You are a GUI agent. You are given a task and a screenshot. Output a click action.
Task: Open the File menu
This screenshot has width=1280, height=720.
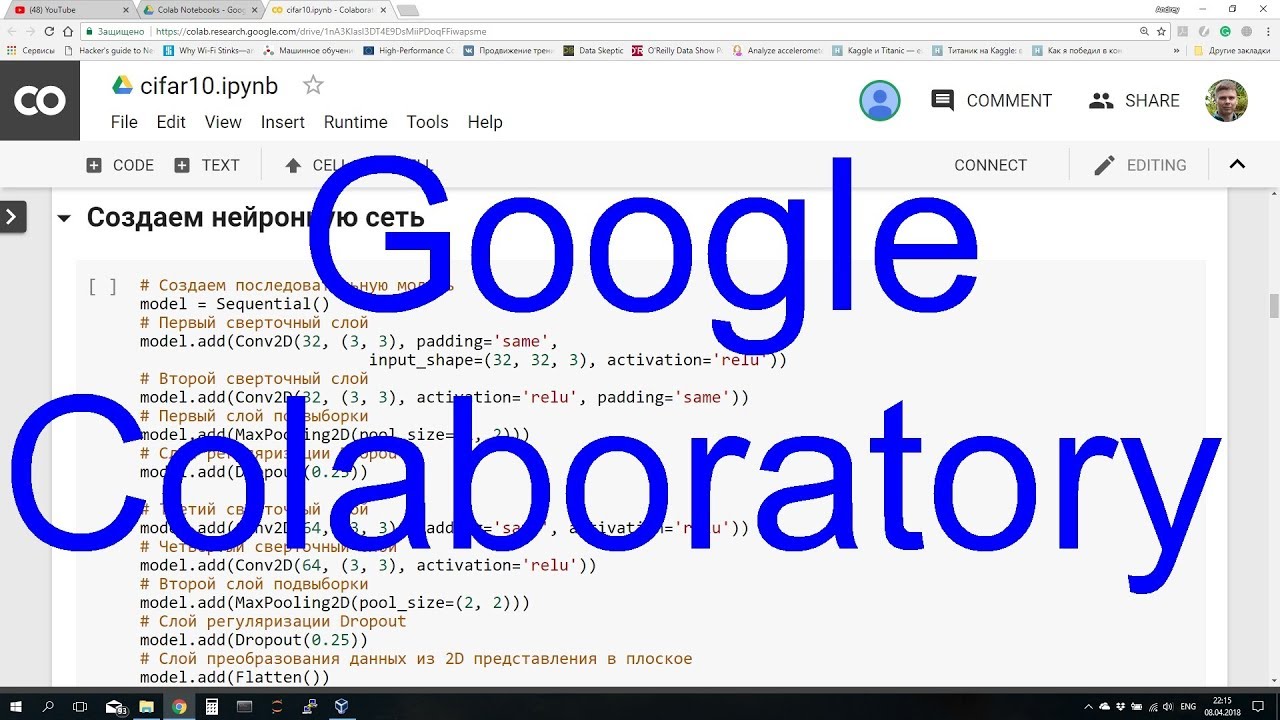[124, 122]
